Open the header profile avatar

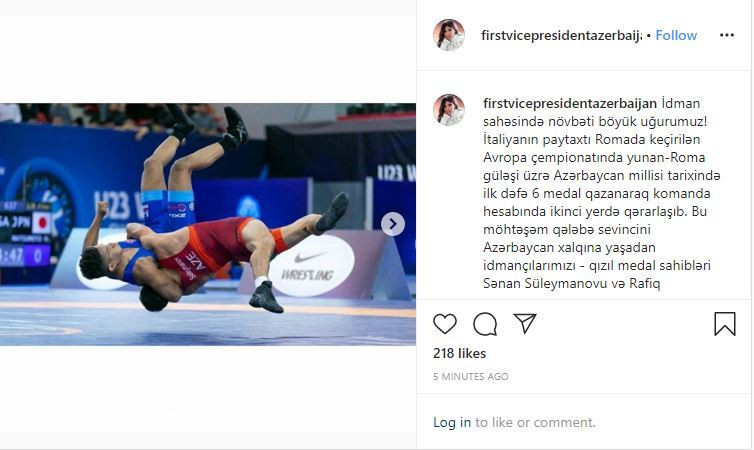449,35
